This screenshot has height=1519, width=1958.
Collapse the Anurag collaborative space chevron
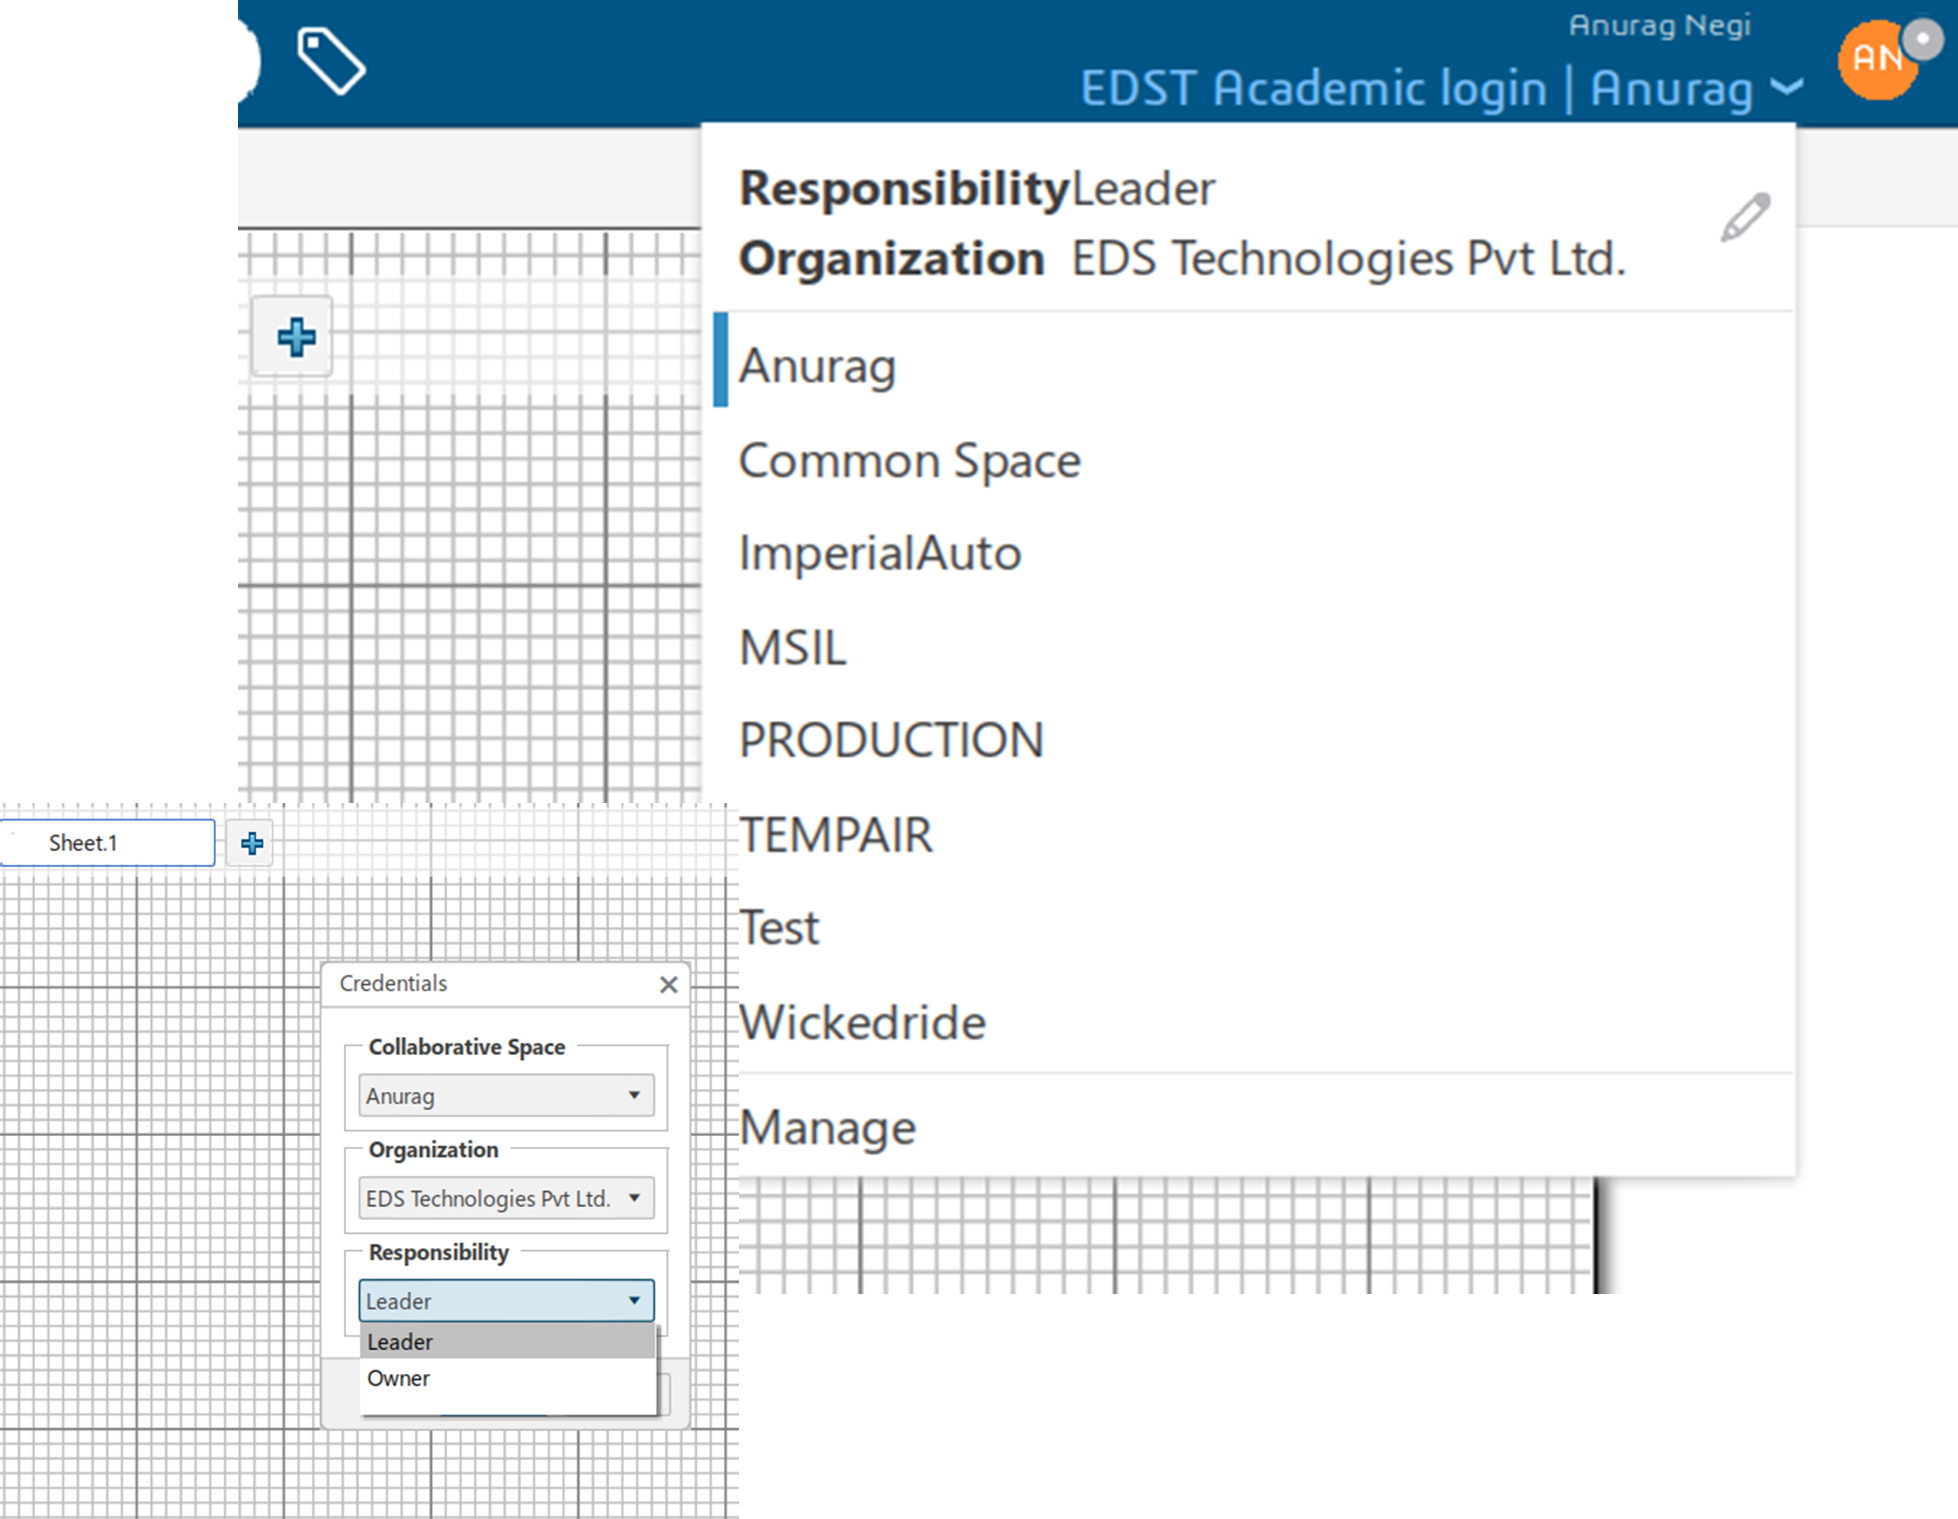click(1787, 88)
